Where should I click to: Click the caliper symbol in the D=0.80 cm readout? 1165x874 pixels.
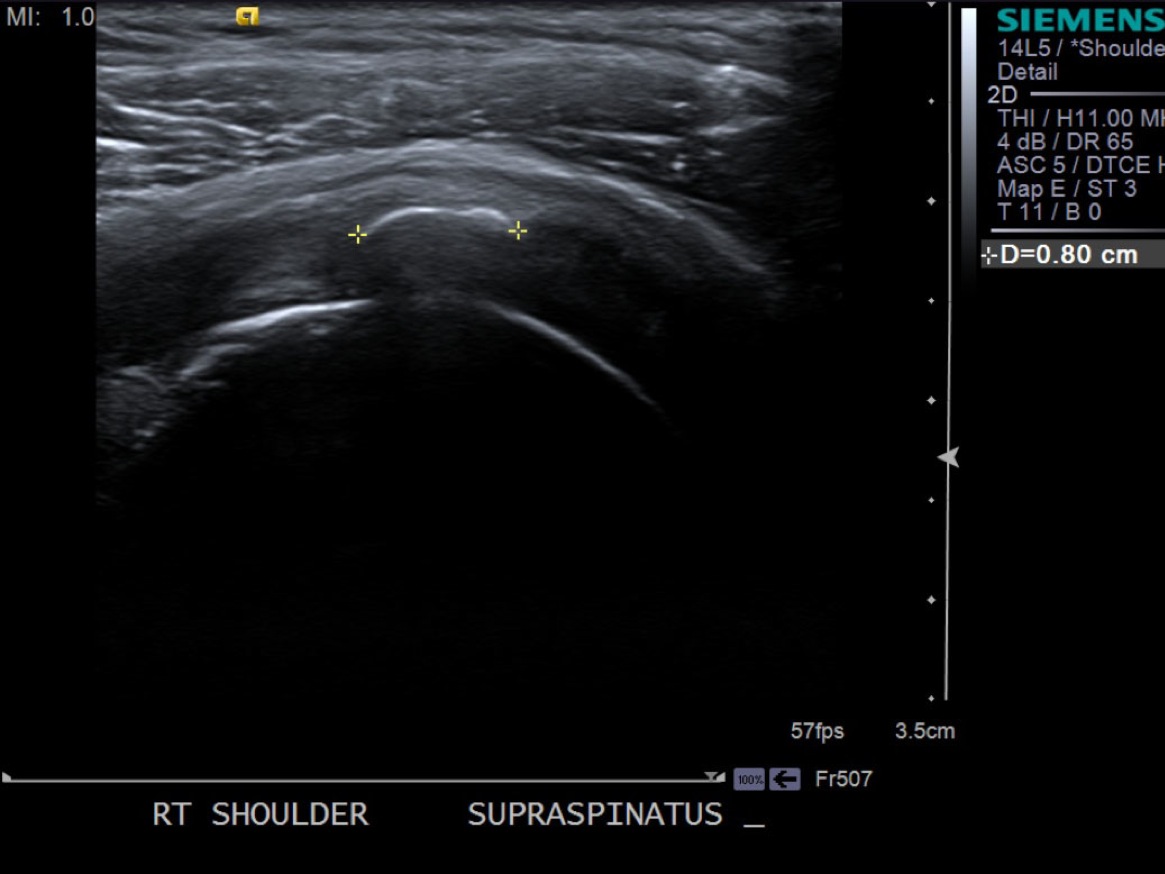[x=990, y=255]
